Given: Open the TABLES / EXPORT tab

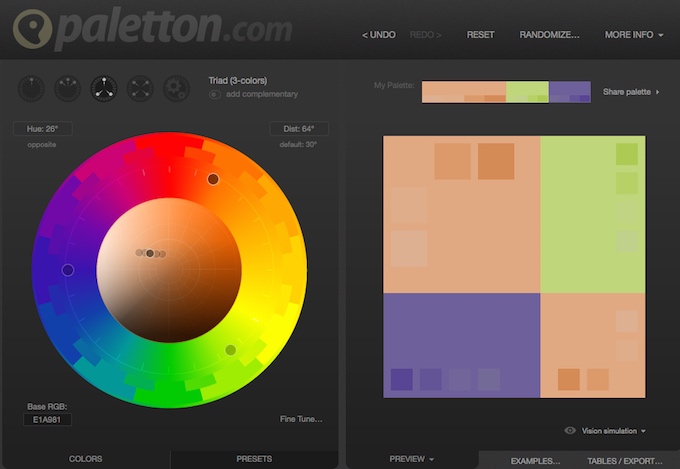Looking at the screenshot, I should 624,461.
